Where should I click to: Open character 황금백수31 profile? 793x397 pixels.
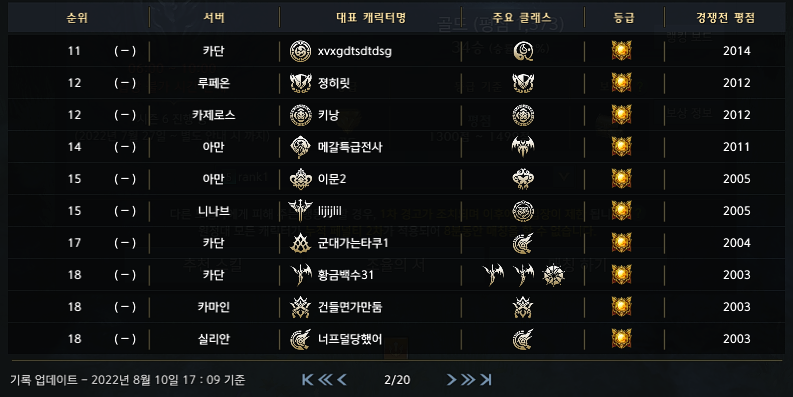(x=345, y=275)
